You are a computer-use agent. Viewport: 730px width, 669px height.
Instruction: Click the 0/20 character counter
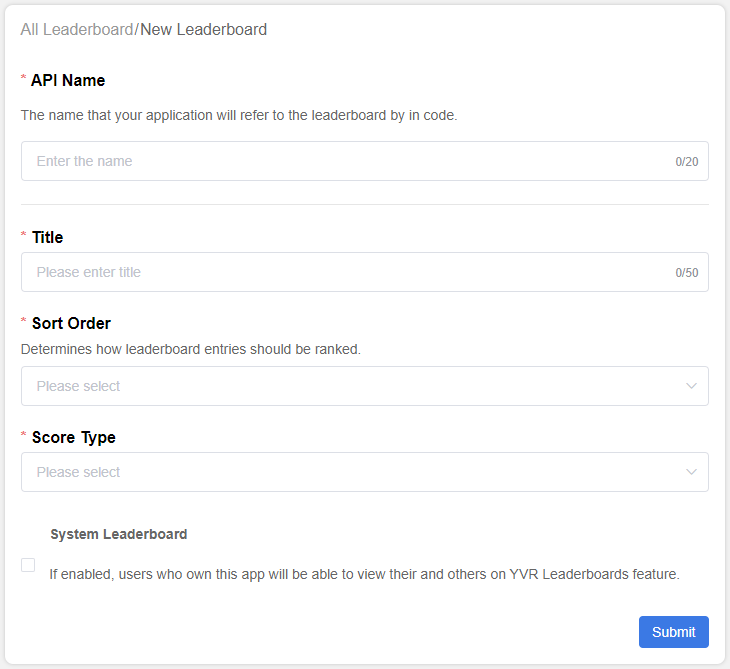[x=686, y=162]
